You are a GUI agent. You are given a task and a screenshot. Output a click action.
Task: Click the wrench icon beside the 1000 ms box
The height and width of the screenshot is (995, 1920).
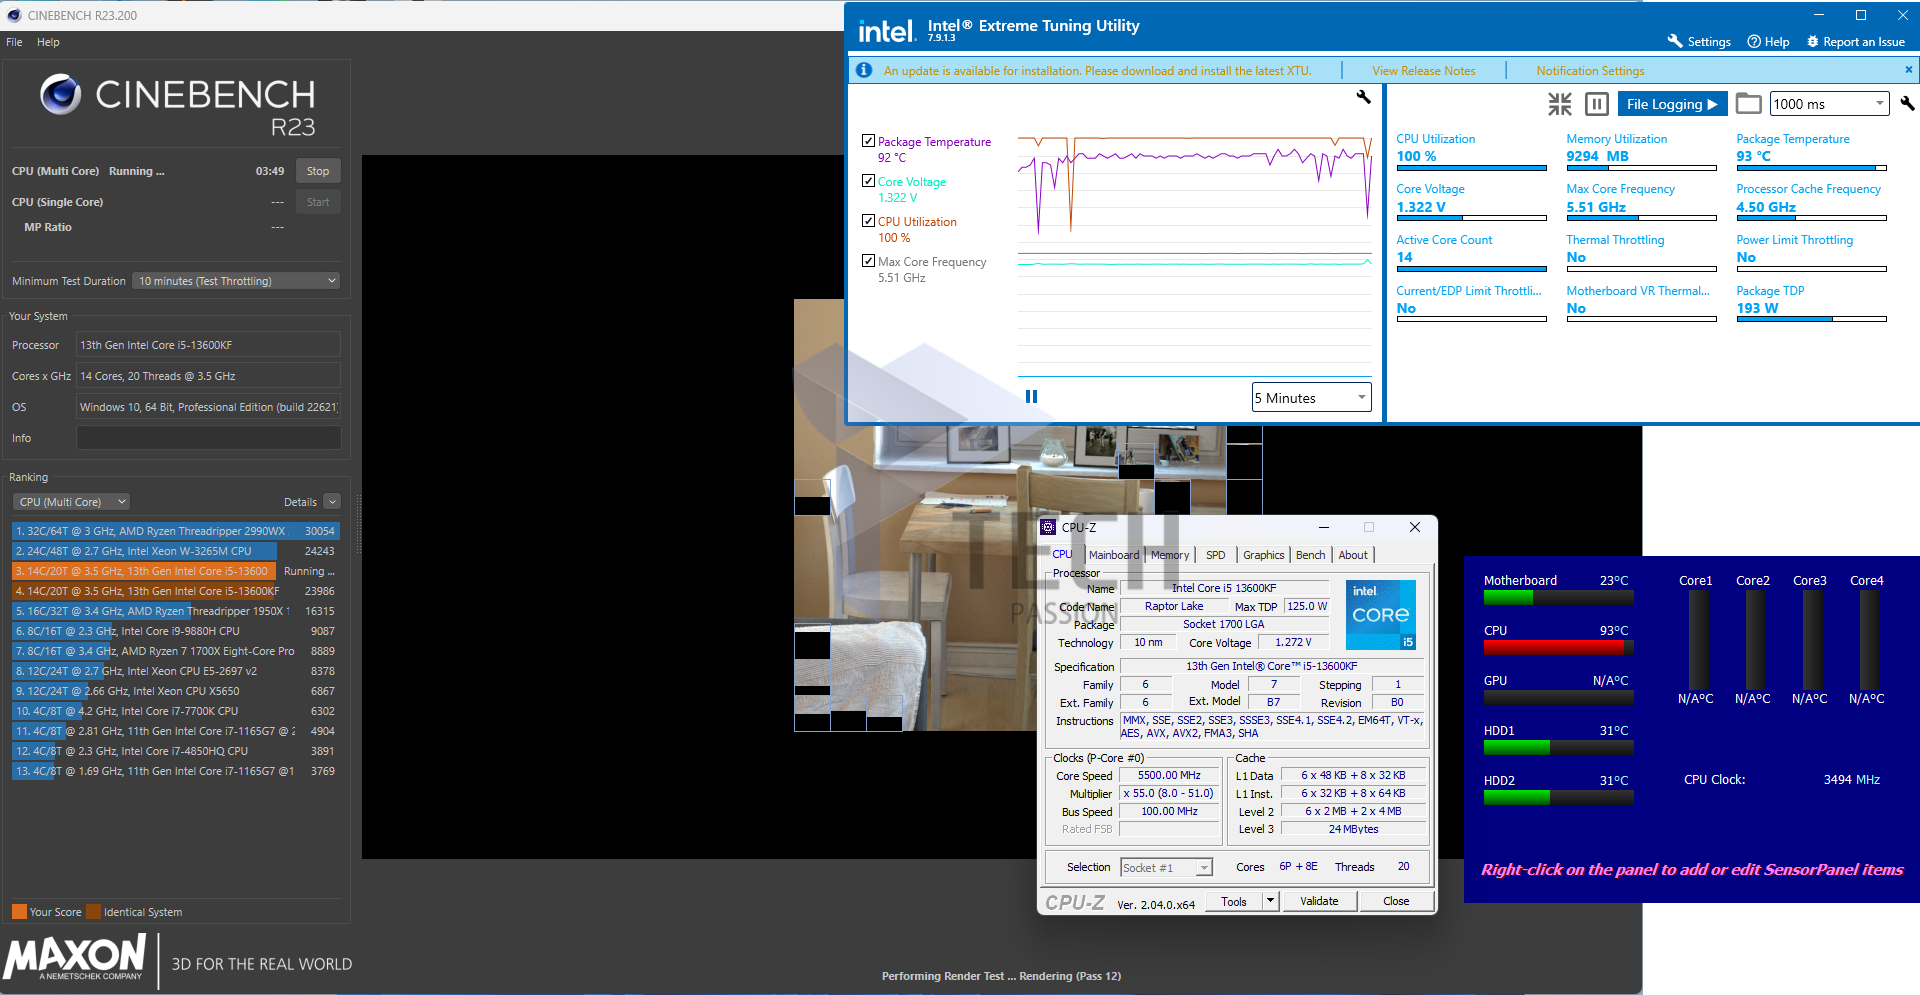pyautogui.click(x=1907, y=104)
